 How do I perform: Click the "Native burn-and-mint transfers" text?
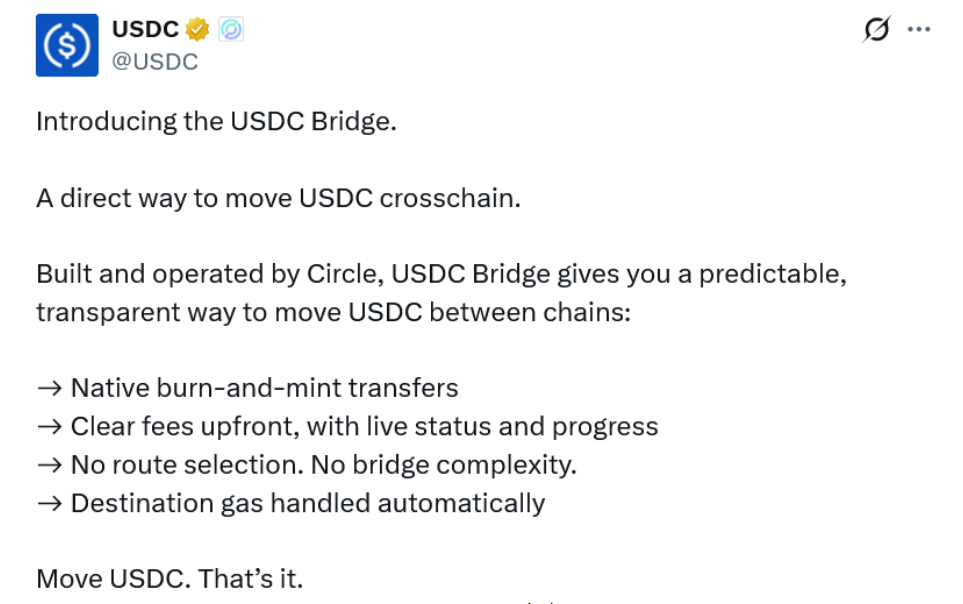[264, 388]
